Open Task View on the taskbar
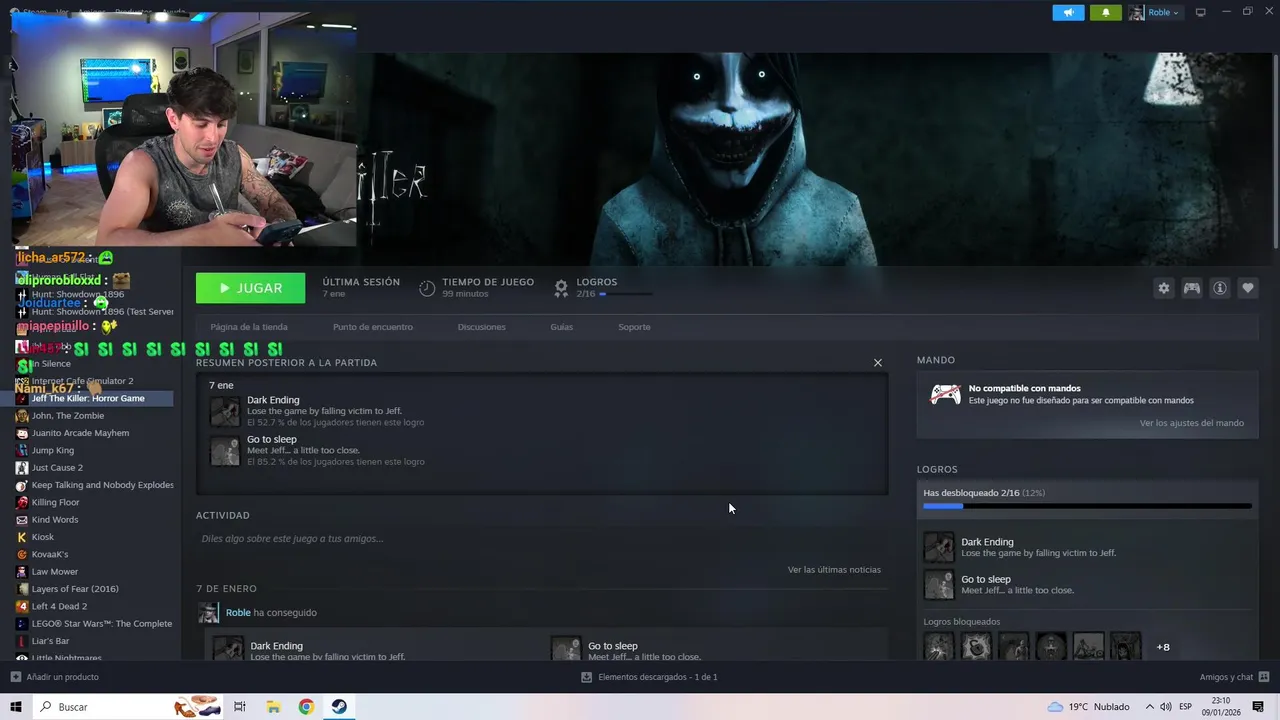This screenshot has height=720, width=1280. click(x=240, y=707)
